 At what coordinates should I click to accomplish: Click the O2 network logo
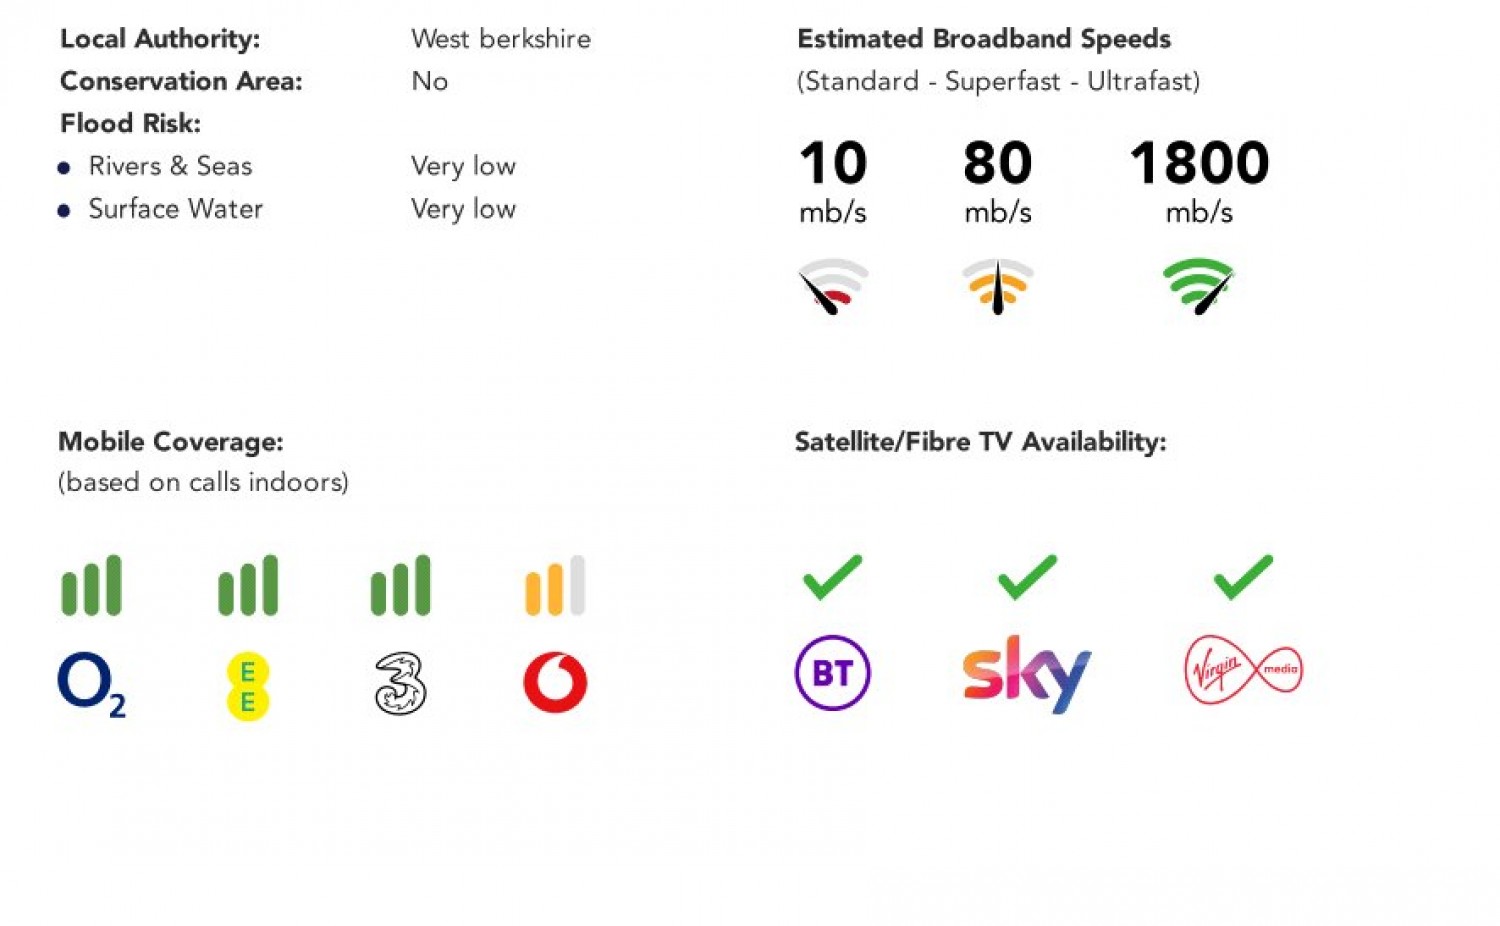pyautogui.click(x=91, y=684)
